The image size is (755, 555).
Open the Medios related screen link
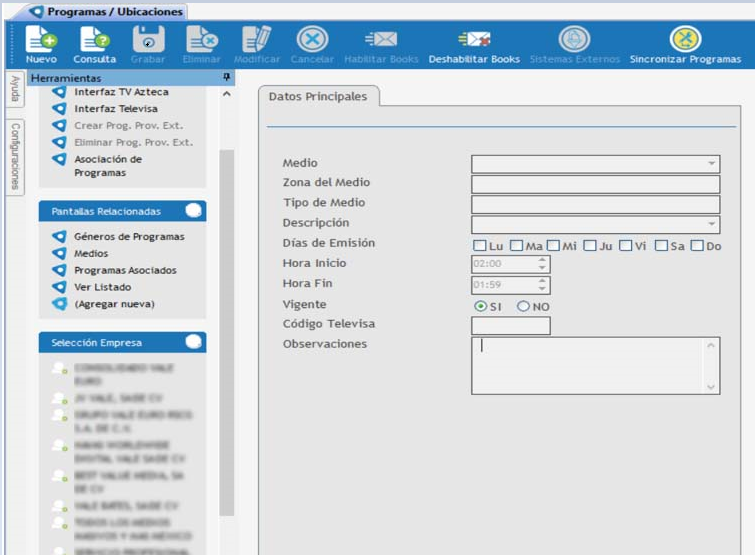click(x=91, y=253)
